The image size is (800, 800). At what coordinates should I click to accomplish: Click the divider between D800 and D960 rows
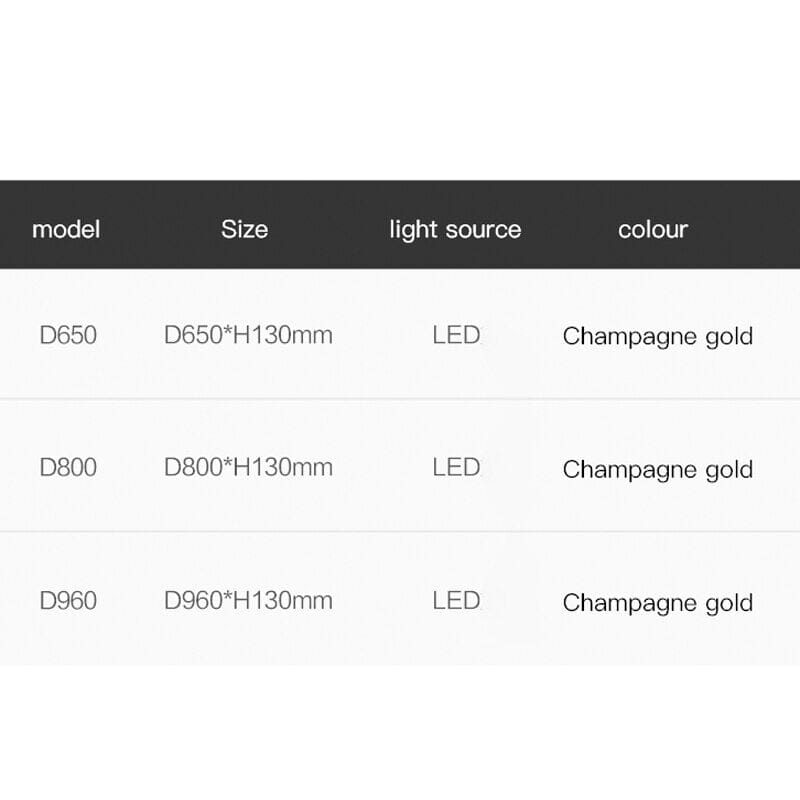[400, 531]
